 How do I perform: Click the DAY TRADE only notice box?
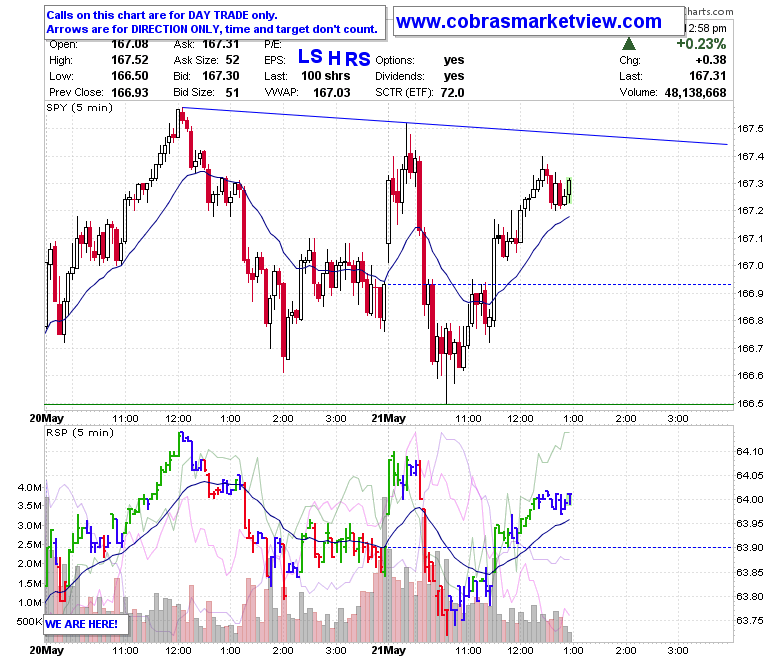[214, 22]
